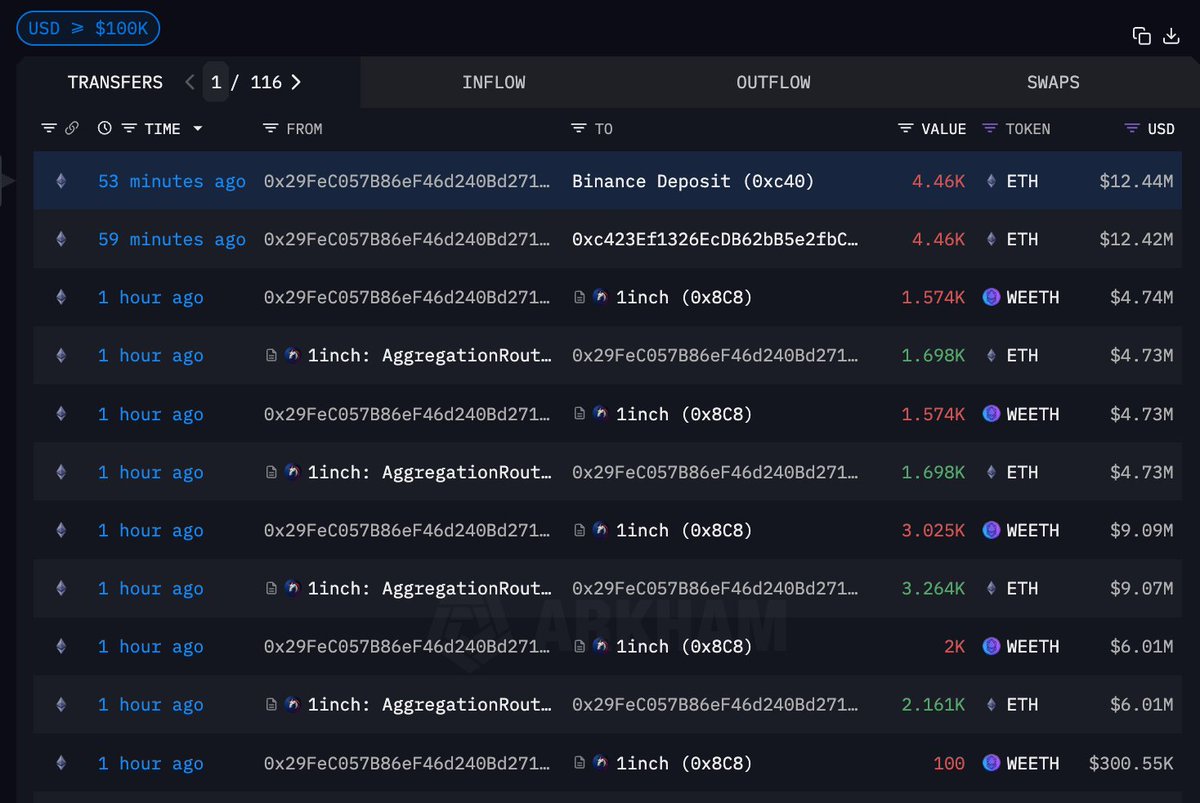Click the total page count 116
This screenshot has width=1200, height=803.
pos(266,82)
